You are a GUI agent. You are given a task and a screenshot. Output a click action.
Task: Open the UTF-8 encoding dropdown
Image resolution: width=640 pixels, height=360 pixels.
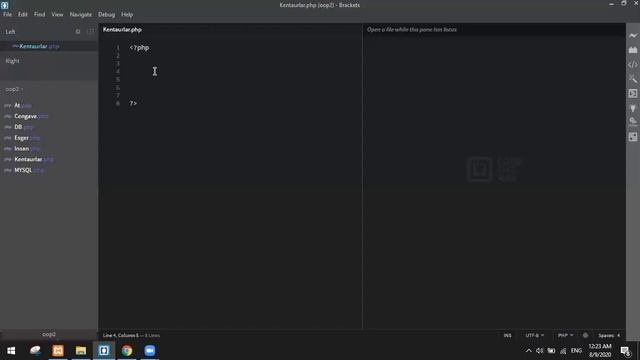(x=534, y=335)
